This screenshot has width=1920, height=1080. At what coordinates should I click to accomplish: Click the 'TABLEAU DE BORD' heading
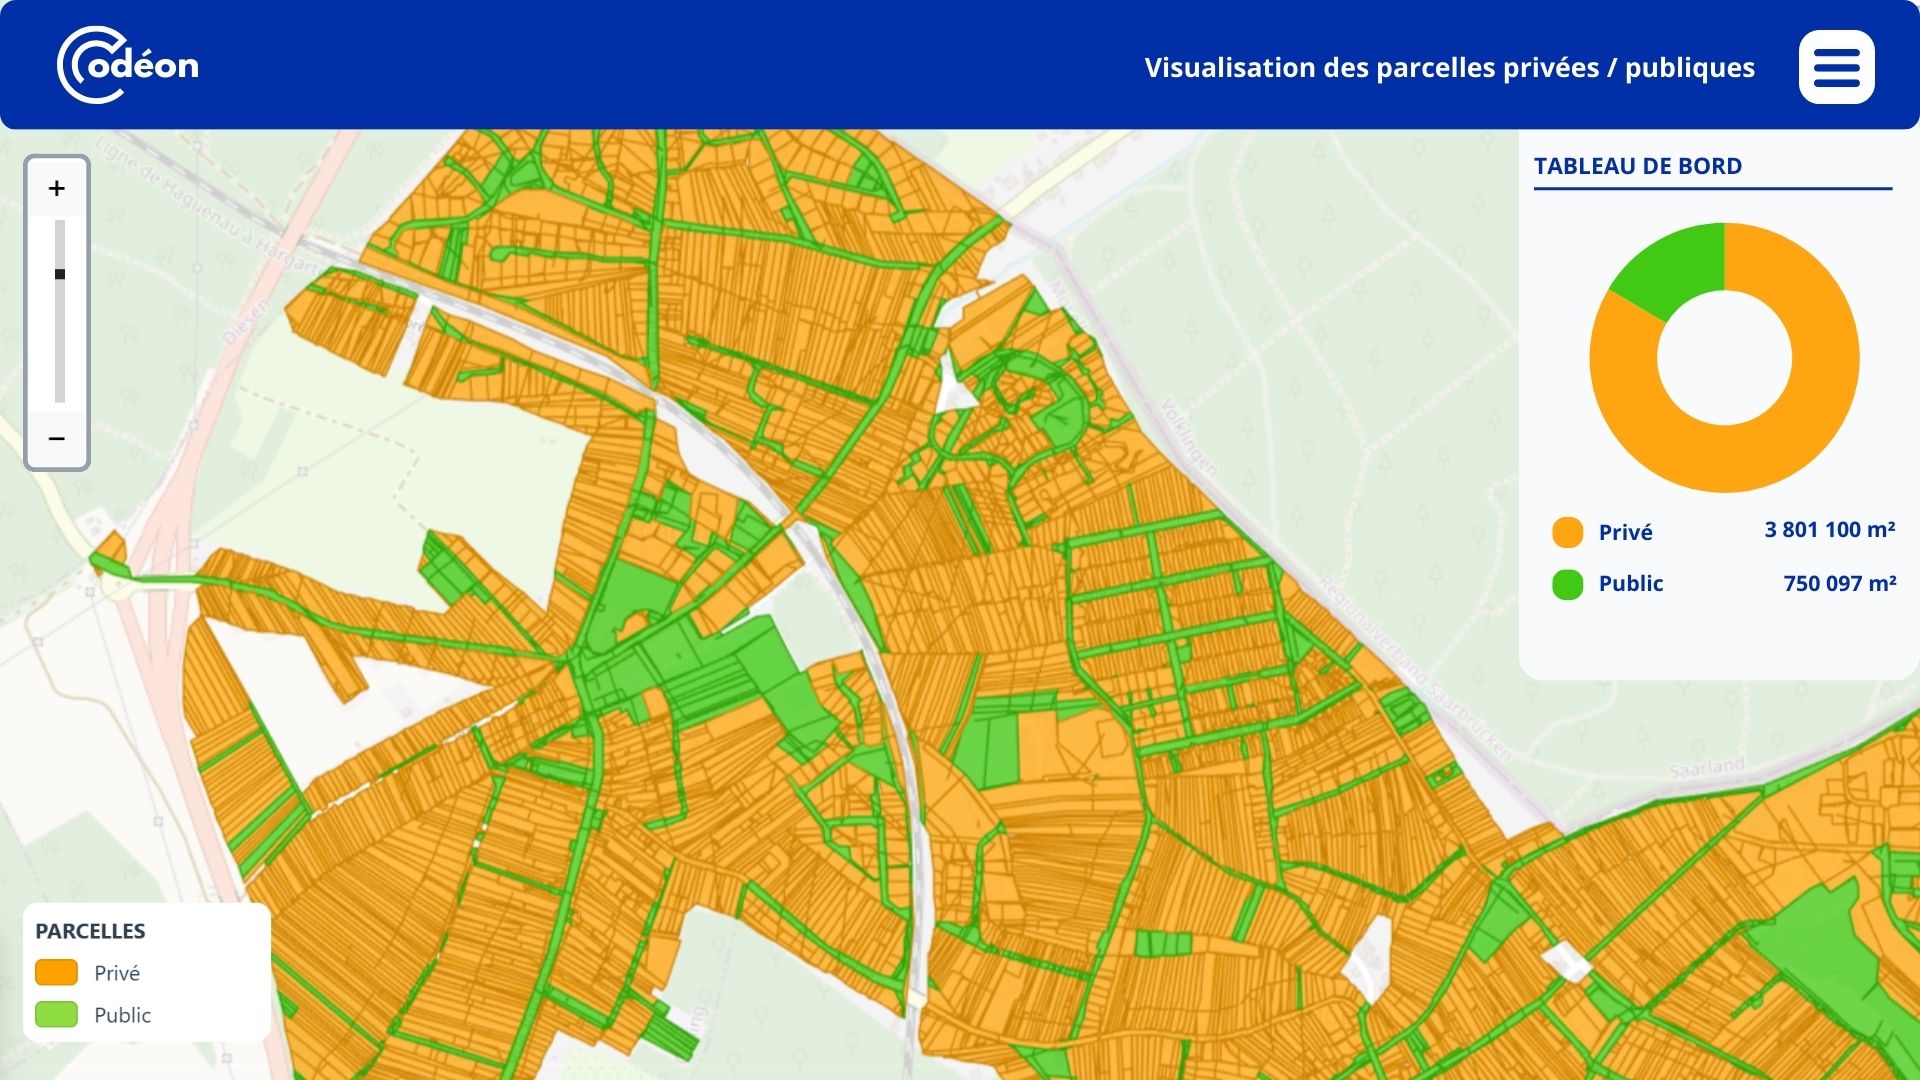coord(1638,166)
